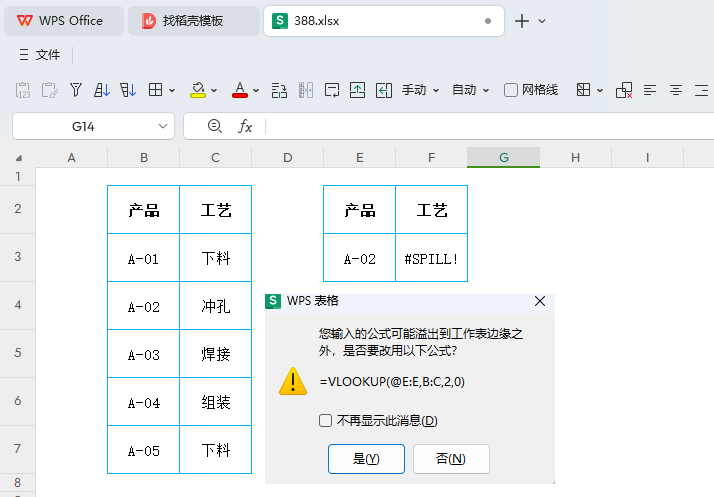Viewport: 714px width, 497px height.
Task: Expand the fill color dropdown arrow
Action: tap(214, 91)
